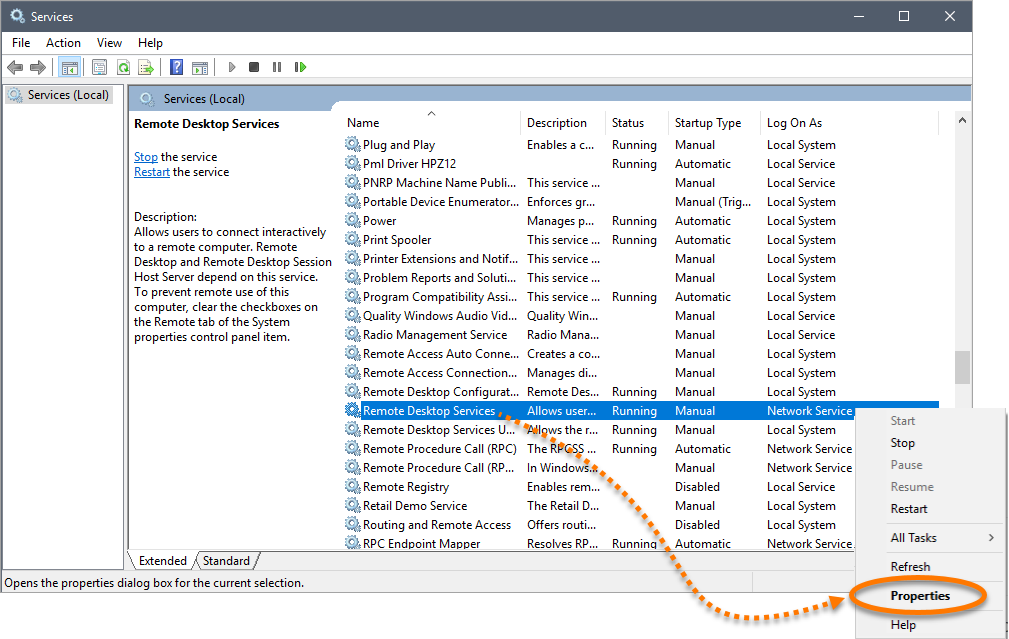Click the Services title bar gear icon

click(17, 16)
